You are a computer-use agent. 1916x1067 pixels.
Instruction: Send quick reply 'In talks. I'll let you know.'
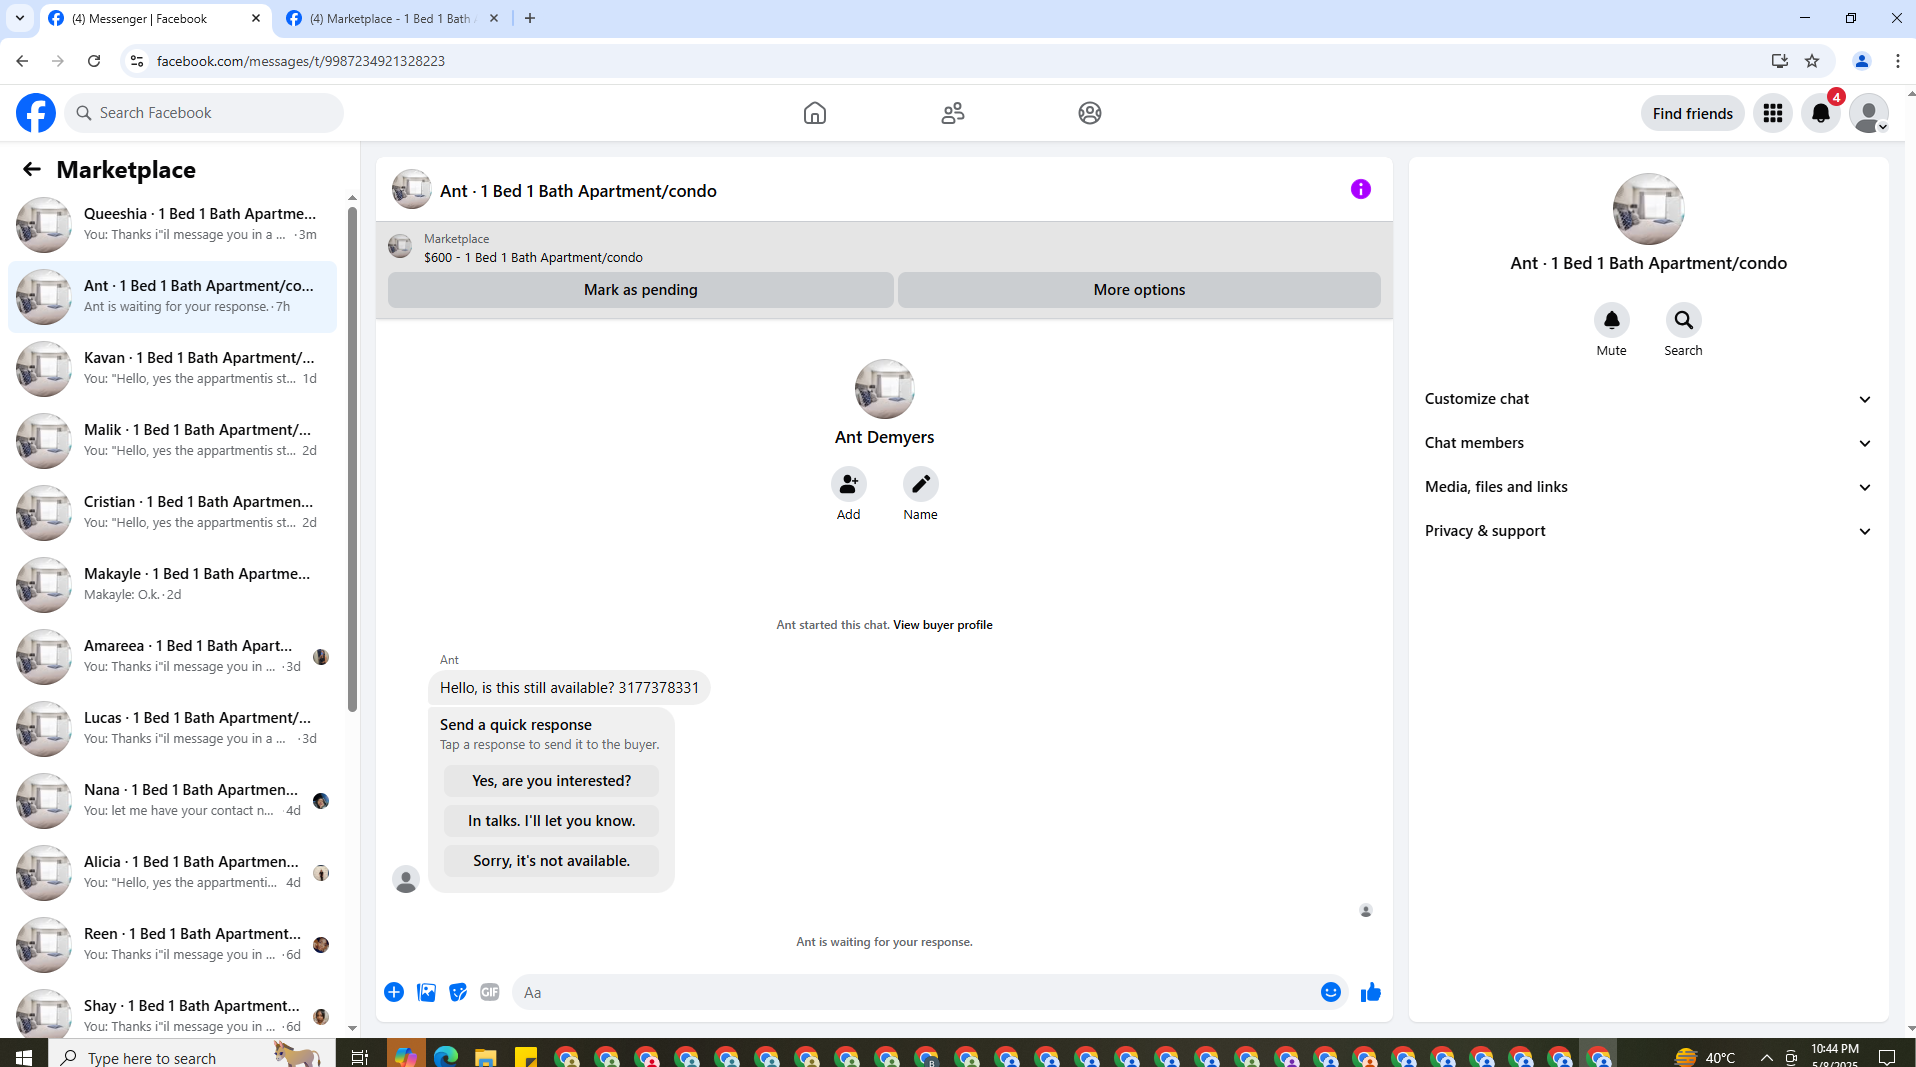(552, 821)
